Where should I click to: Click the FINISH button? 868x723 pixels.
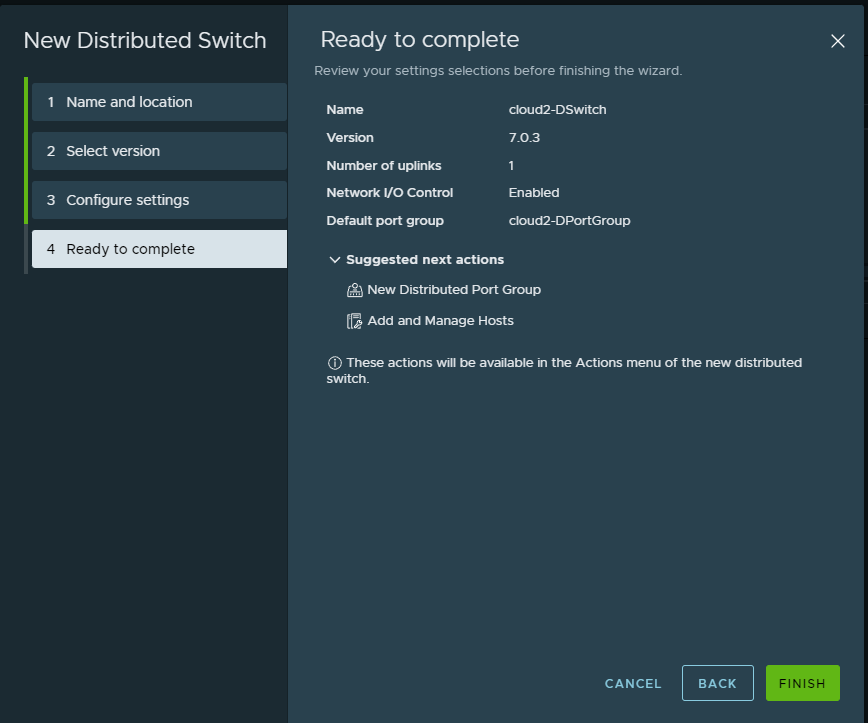(x=803, y=683)
